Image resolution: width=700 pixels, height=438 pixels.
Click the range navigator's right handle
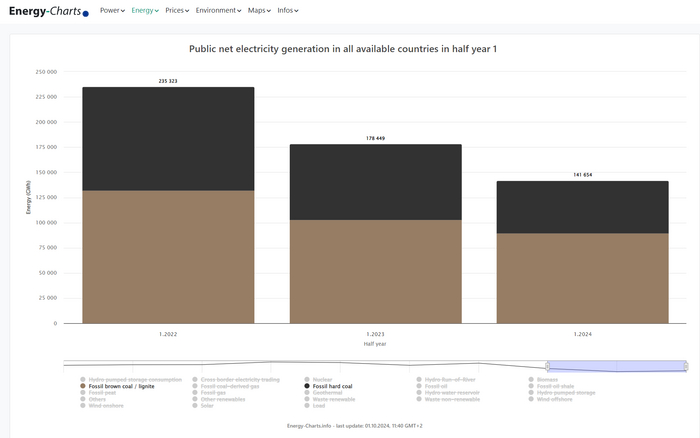(x=686, y=366)
